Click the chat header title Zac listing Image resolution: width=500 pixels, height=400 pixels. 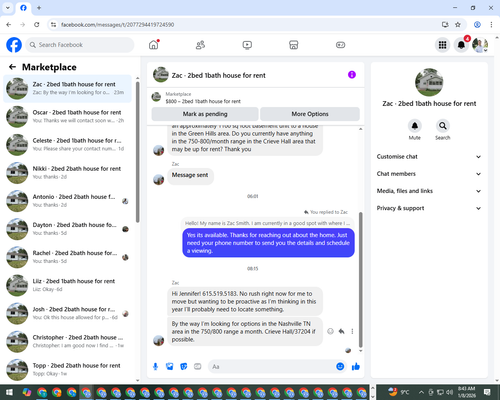tap(219, 75)
